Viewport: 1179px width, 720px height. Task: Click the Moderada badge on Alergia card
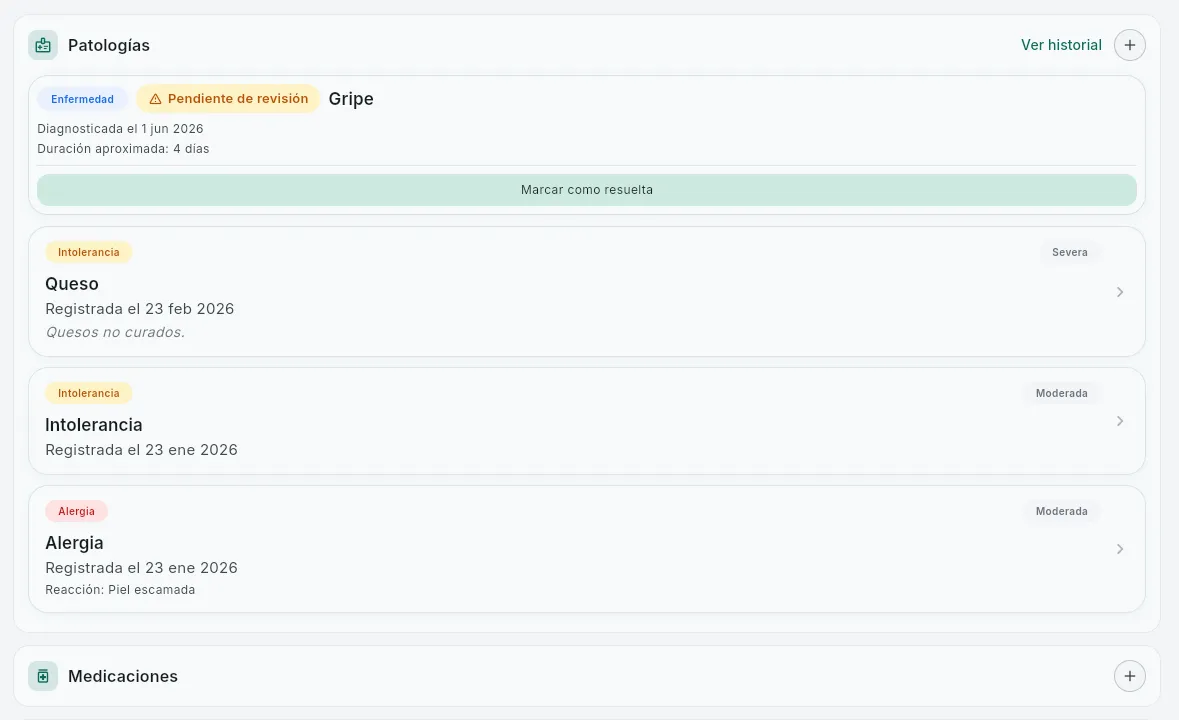tap(1061, 511)
